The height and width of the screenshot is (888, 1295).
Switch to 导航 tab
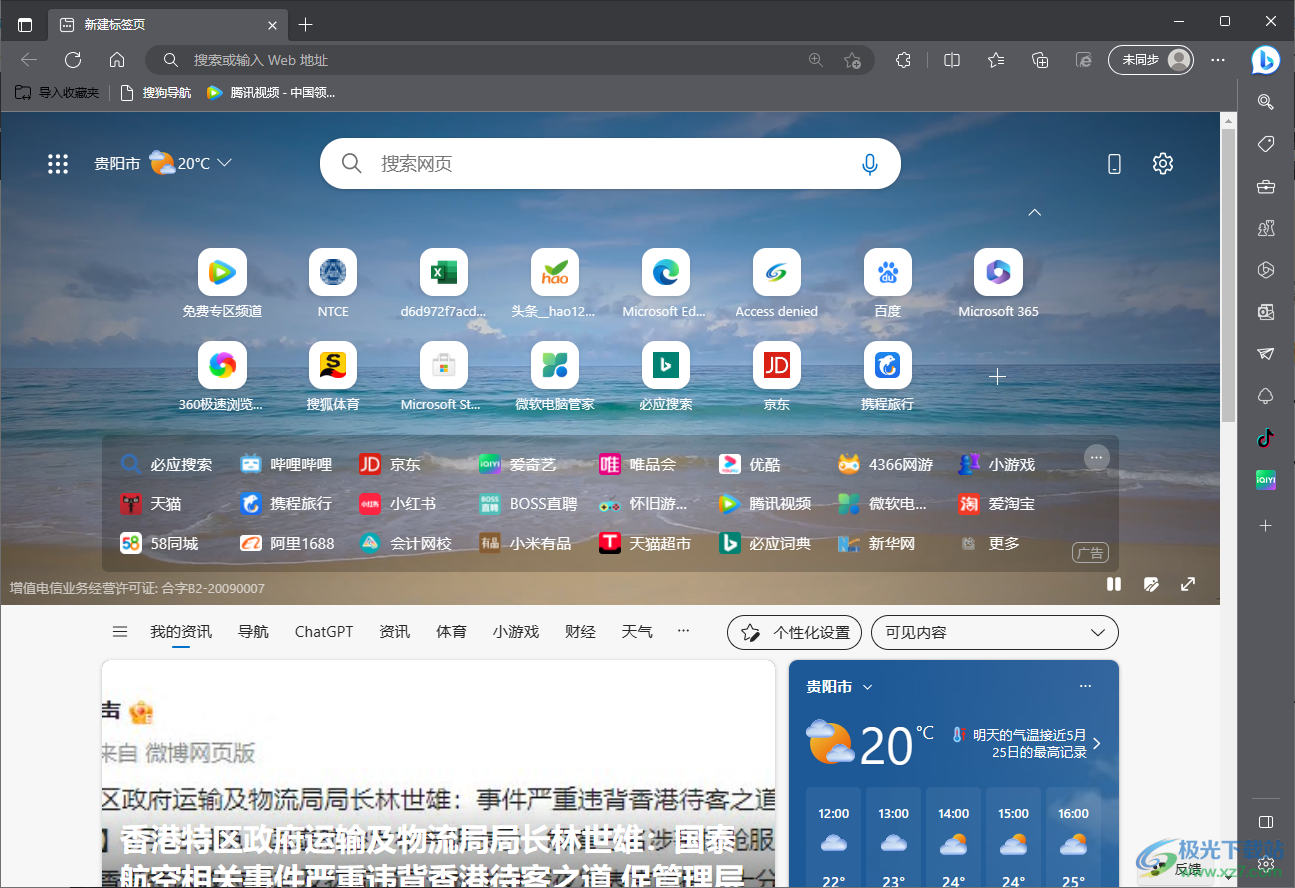253,632
